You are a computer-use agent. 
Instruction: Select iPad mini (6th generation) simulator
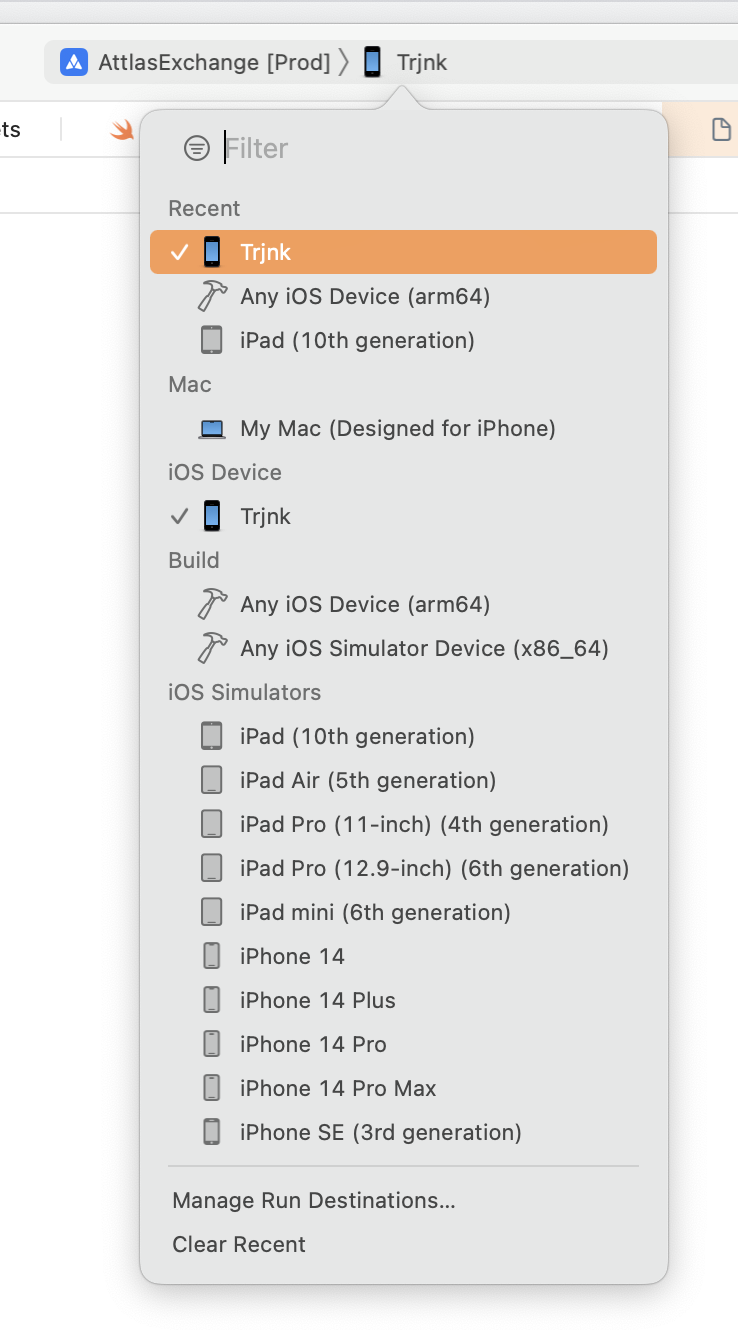(375, 912)
